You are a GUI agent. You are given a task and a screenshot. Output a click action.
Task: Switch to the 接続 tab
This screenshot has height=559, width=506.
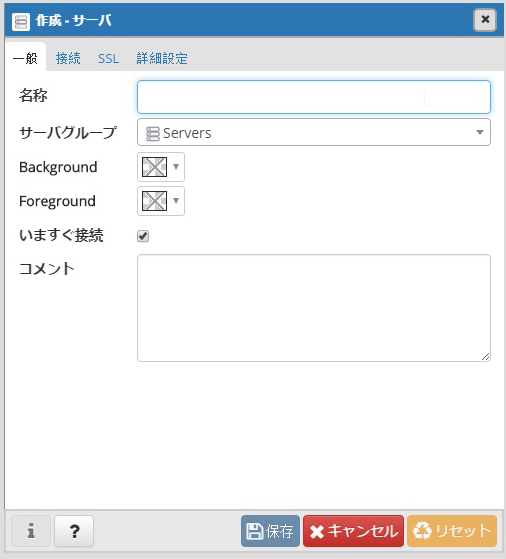(68, 58)
